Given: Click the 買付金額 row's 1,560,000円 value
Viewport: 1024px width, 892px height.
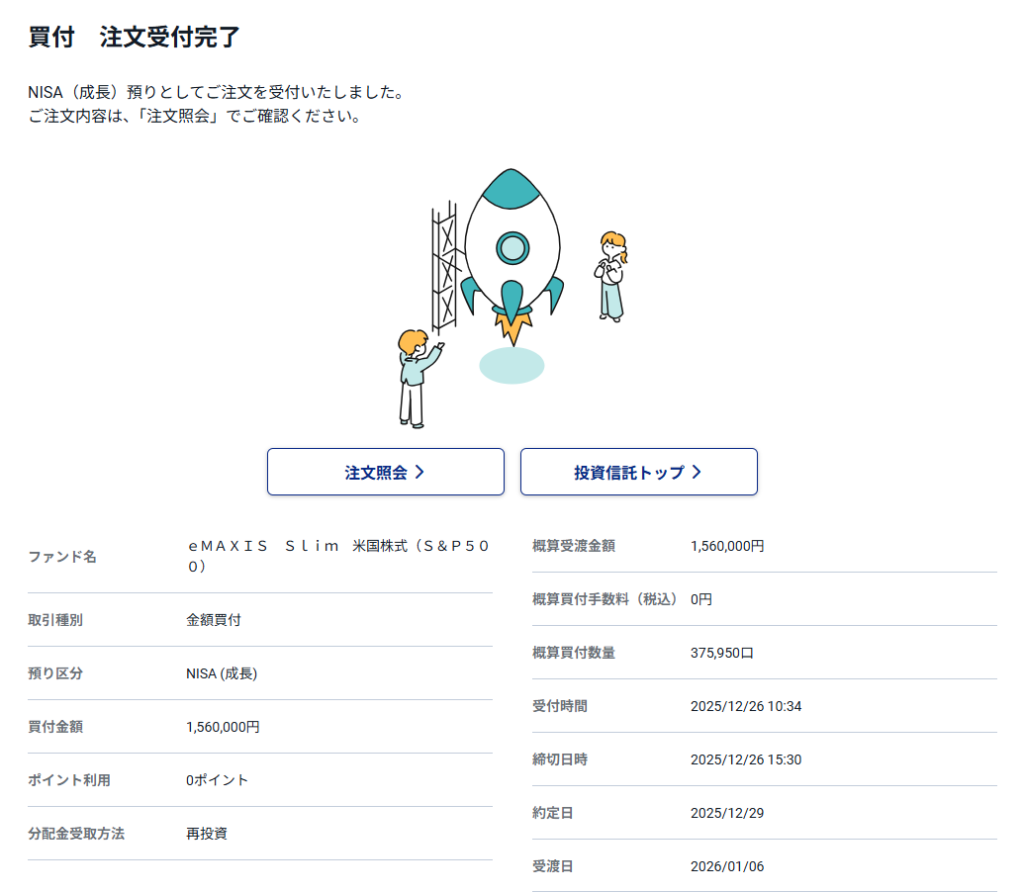Looking at the screenshot, I should point(222,727).
